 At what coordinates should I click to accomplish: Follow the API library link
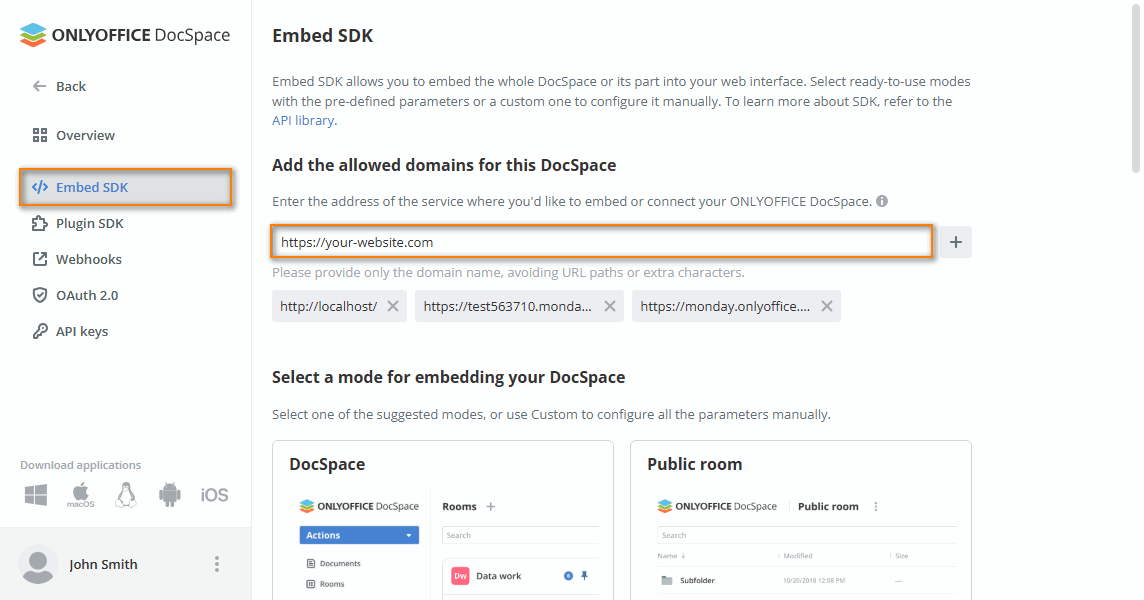(303, 120)
